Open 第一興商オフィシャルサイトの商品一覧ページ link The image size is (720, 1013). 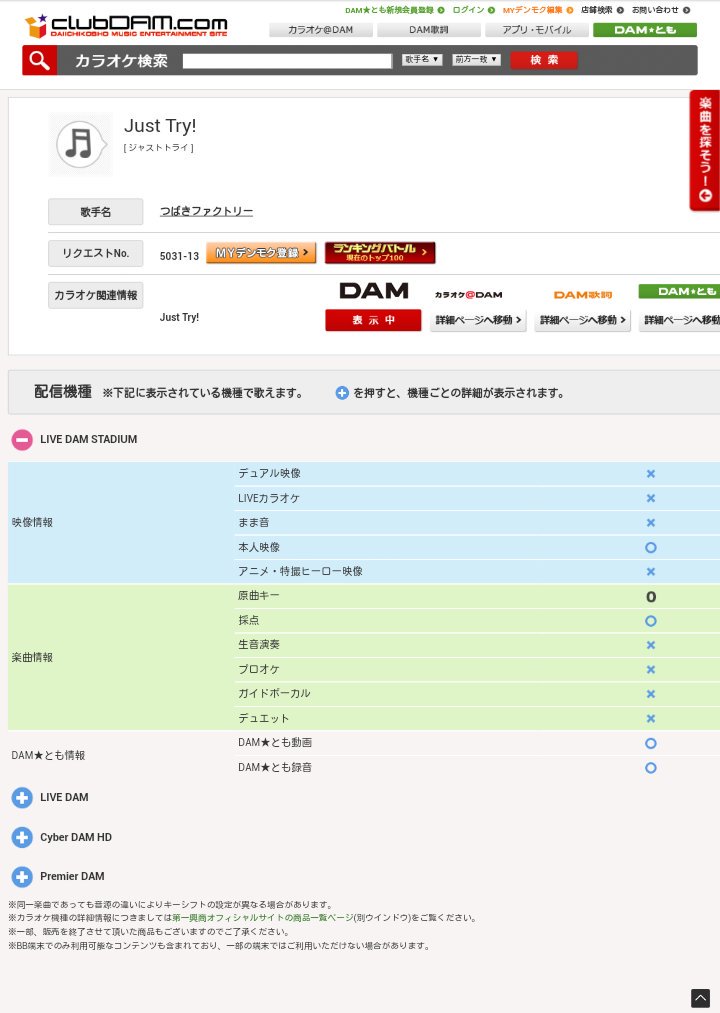point(262,918)
